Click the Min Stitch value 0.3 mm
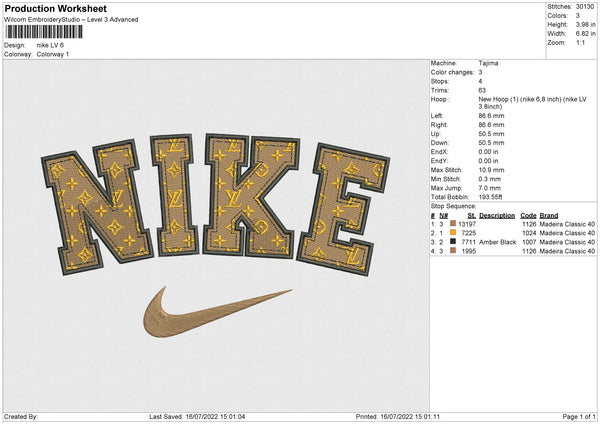The width and height of the screenshot is (600, 424). pyautogui.click(x=490, y=179)
